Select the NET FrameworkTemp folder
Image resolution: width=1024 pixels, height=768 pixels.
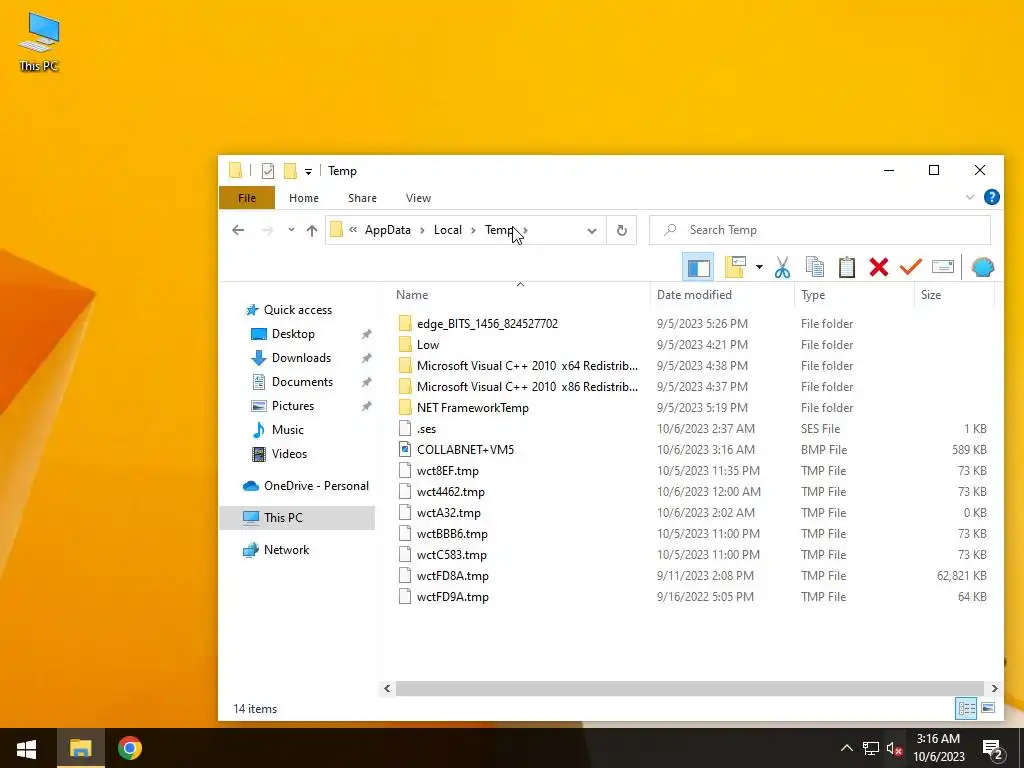(x=473, y=408)
